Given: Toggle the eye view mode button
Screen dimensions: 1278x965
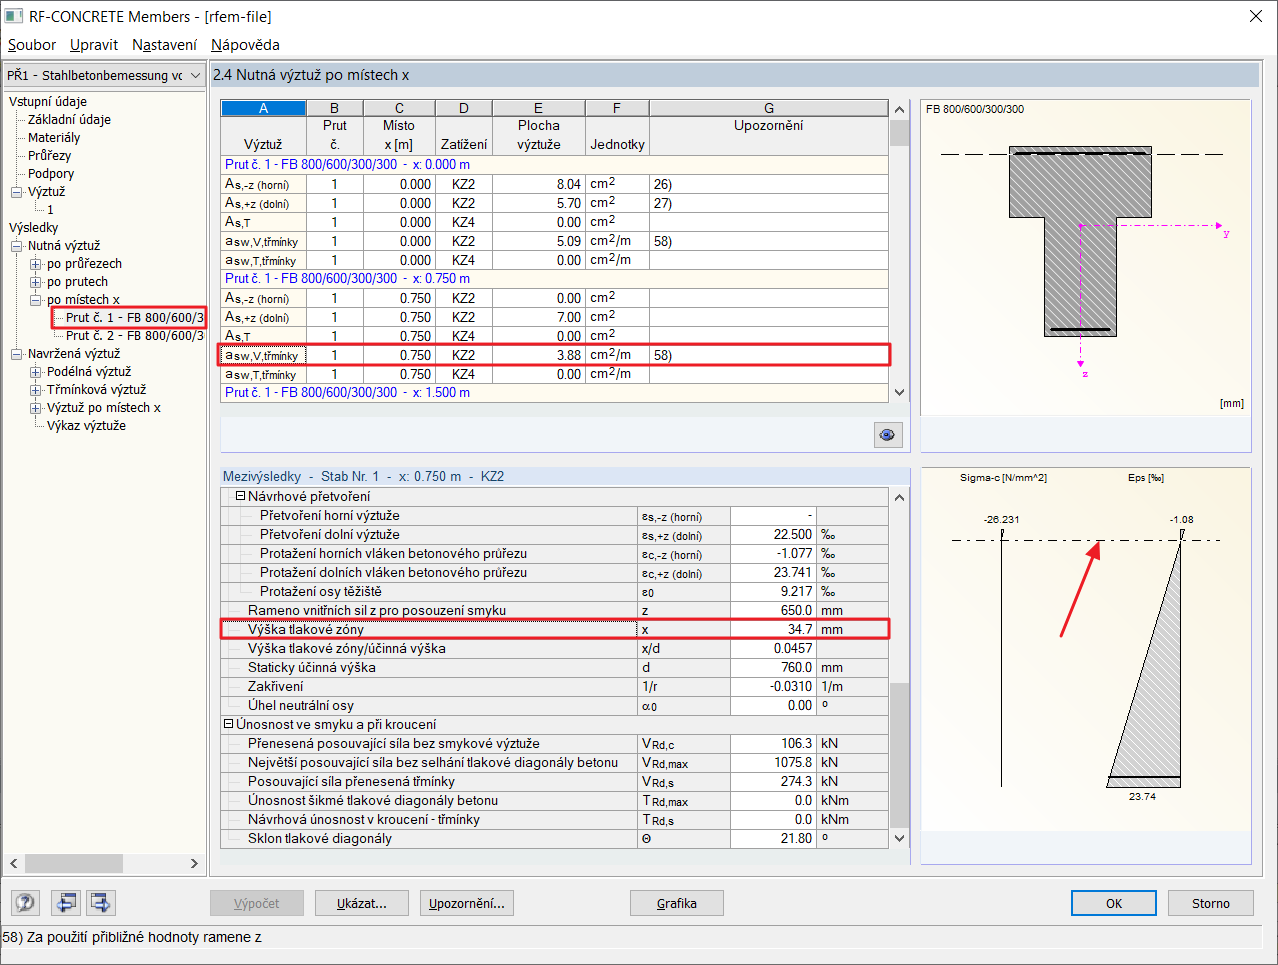Looking at the screenshot, I should (887, 434).
